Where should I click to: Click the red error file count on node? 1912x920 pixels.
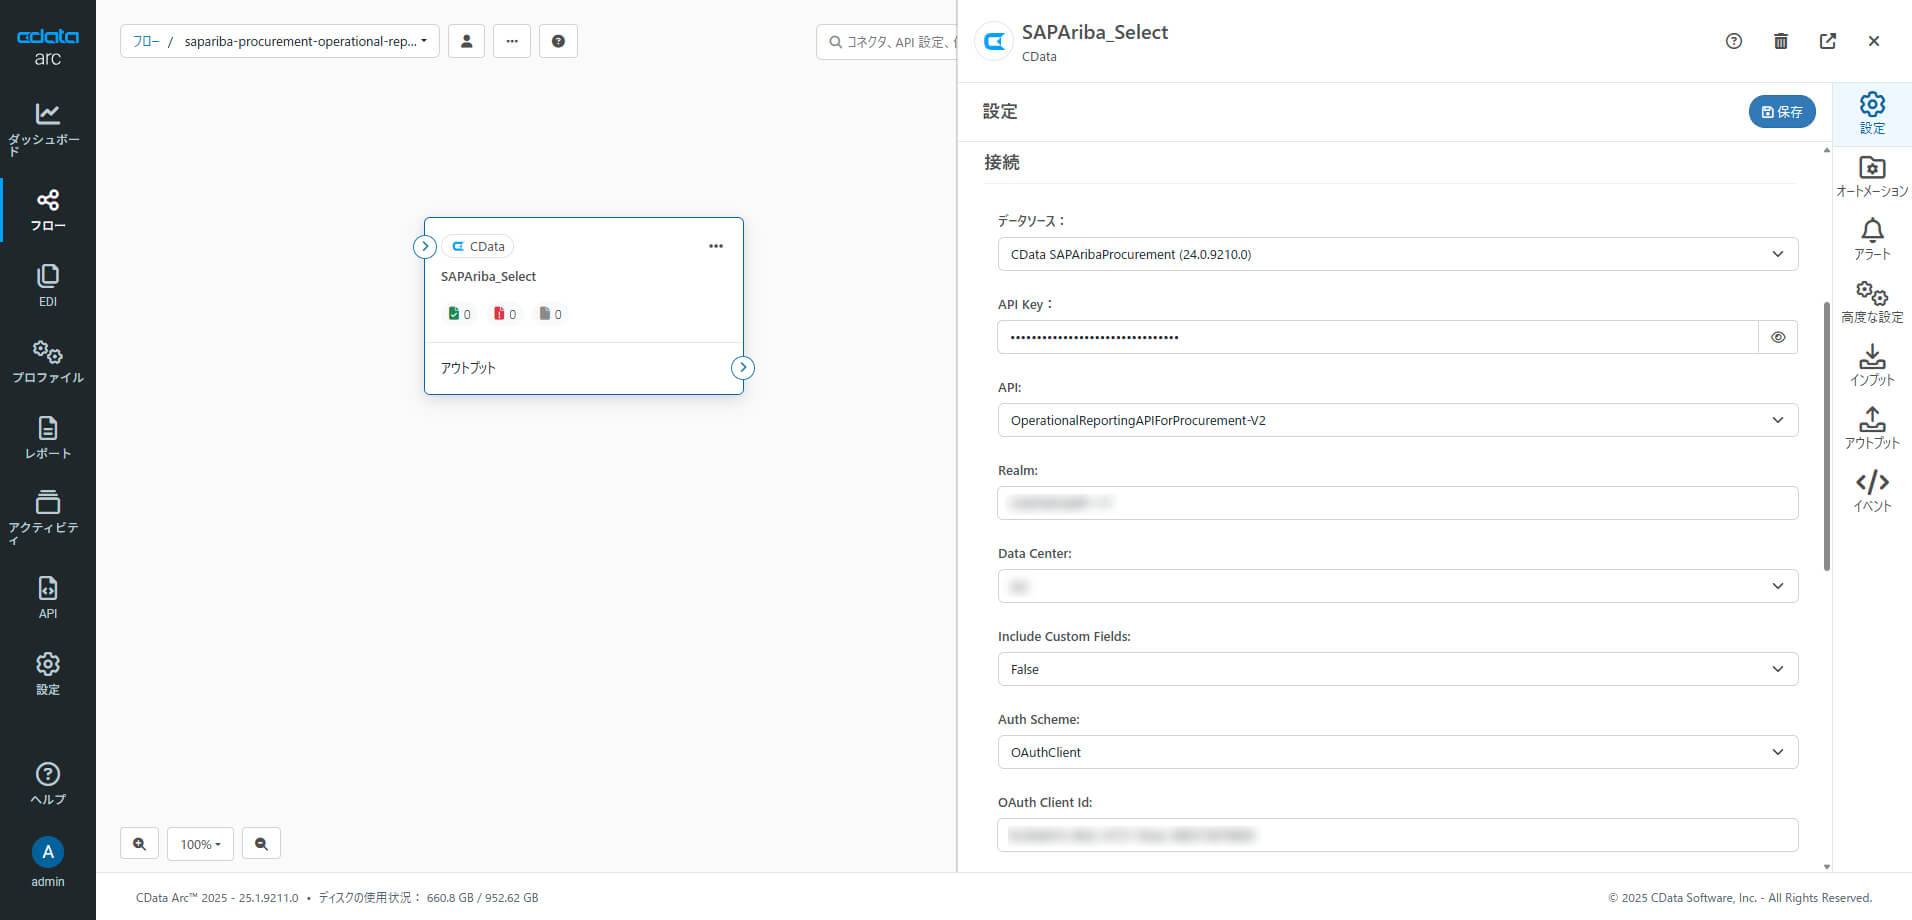click(505, 314)
